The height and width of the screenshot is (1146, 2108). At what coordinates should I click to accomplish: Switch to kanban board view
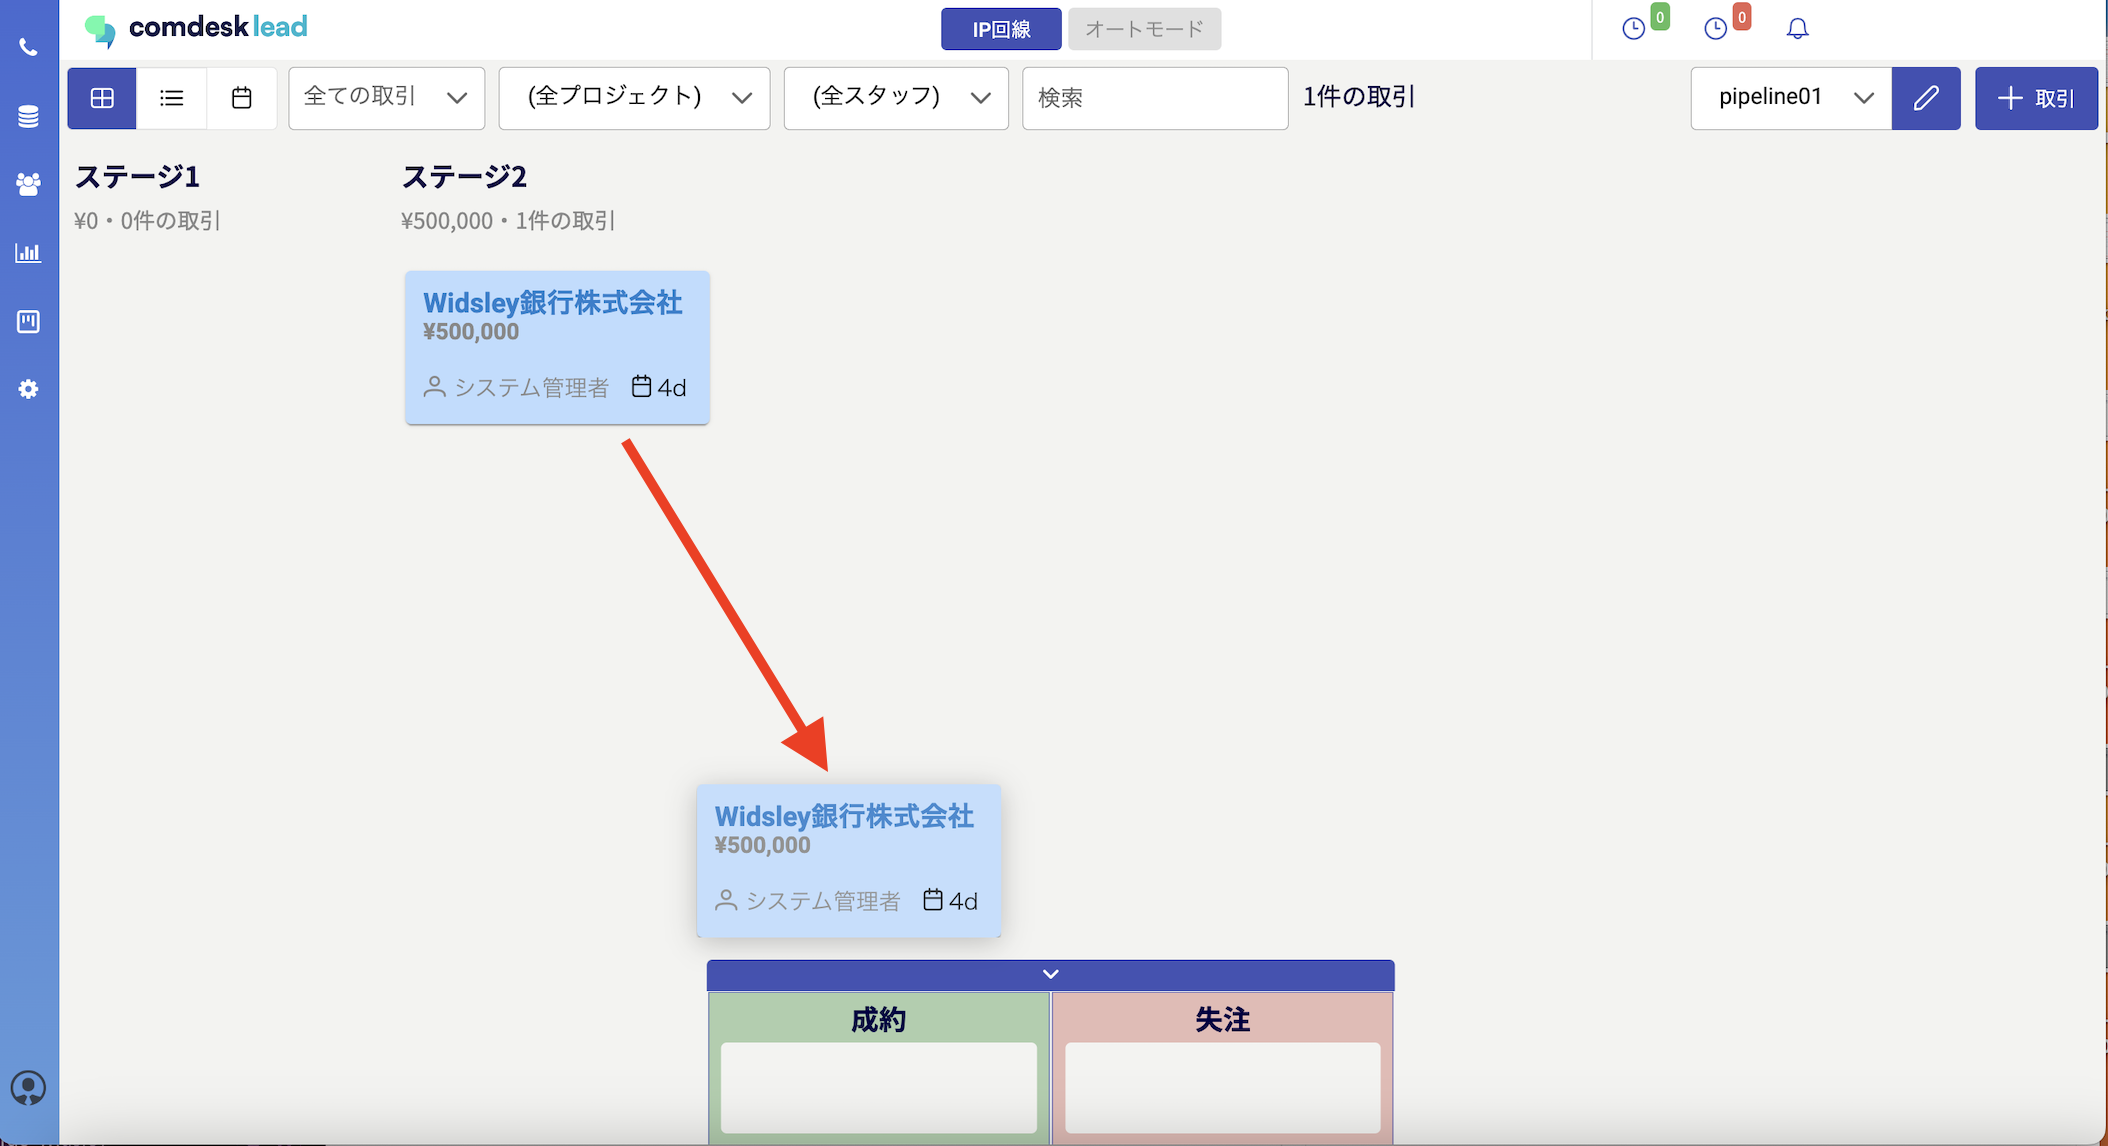point(102,98)
